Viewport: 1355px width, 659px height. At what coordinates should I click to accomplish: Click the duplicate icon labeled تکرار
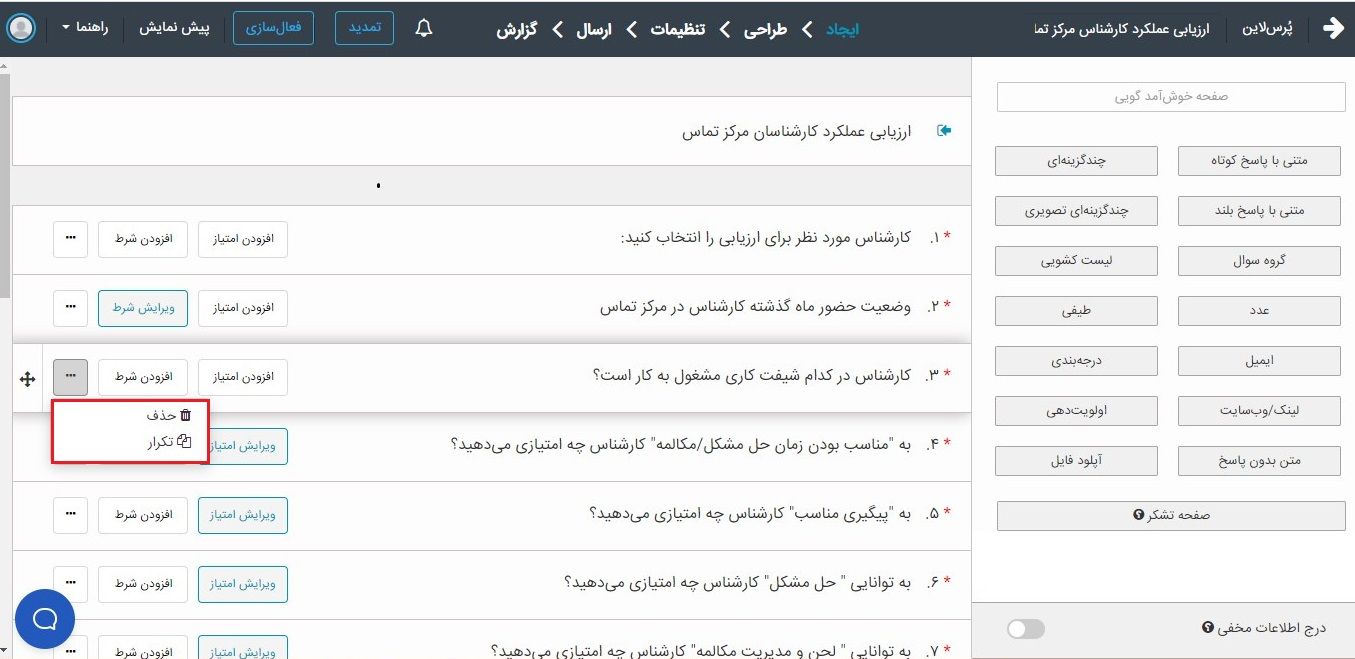click(x=183, y=442)
